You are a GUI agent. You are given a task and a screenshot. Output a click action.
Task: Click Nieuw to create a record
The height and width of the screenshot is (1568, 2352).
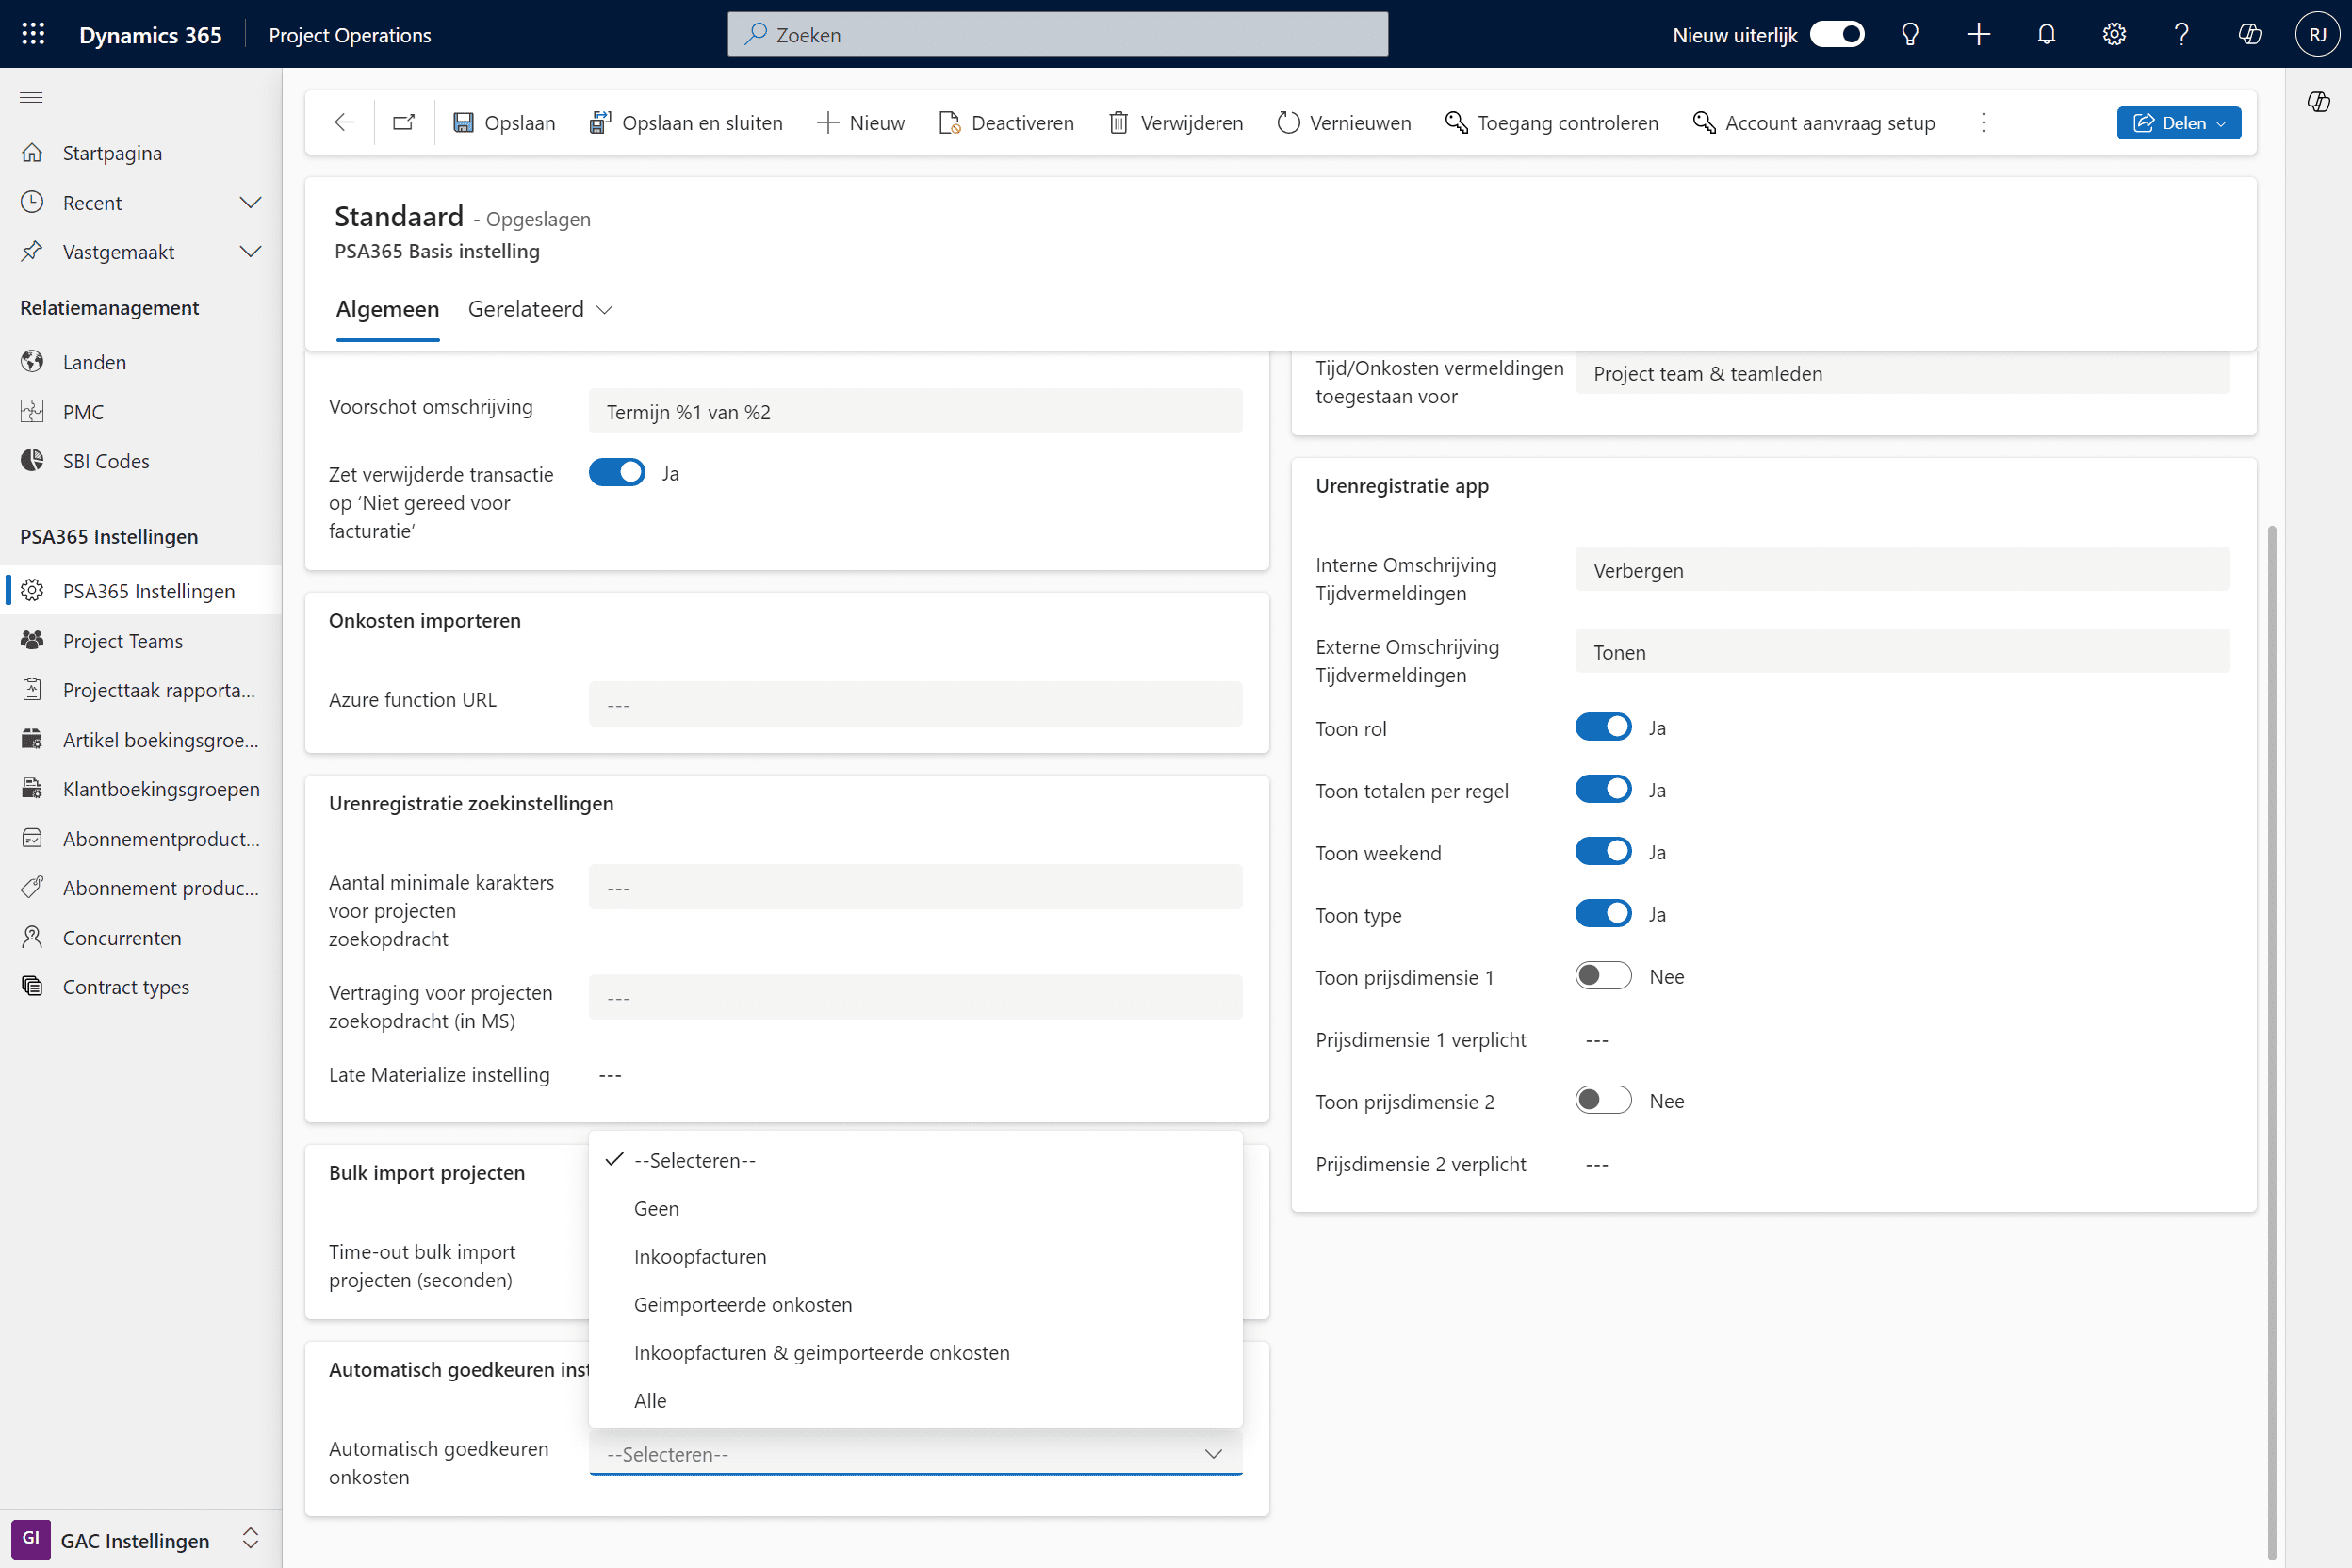(x=861, y=122)
